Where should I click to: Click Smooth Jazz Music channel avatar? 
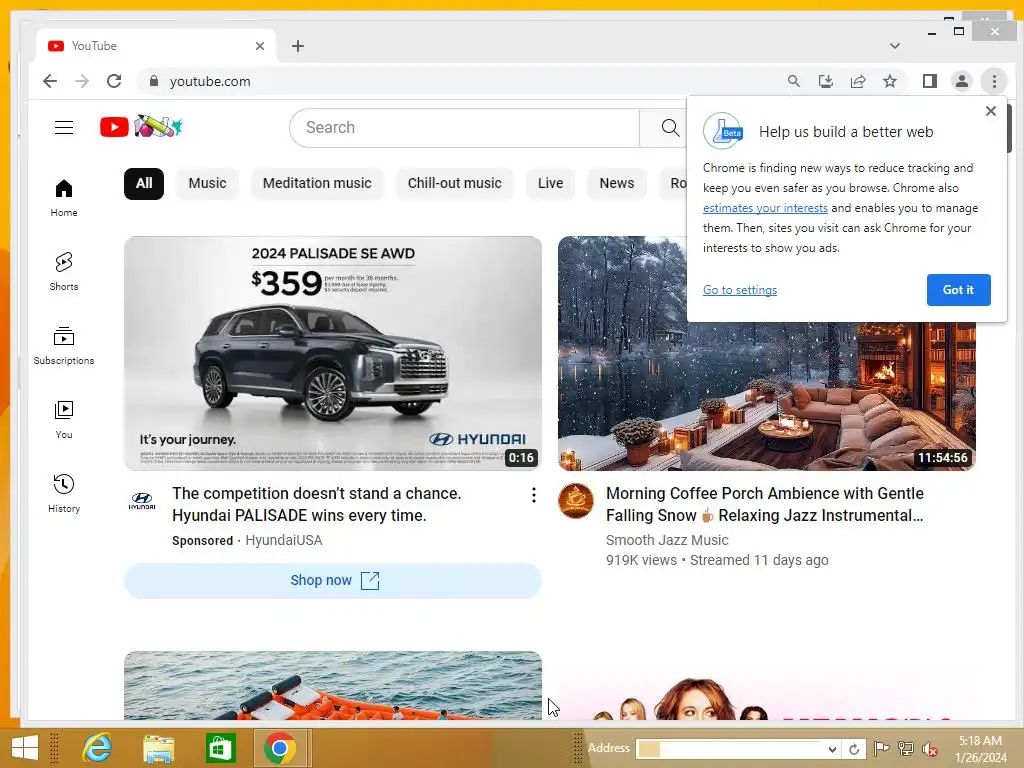coord(575,501)
